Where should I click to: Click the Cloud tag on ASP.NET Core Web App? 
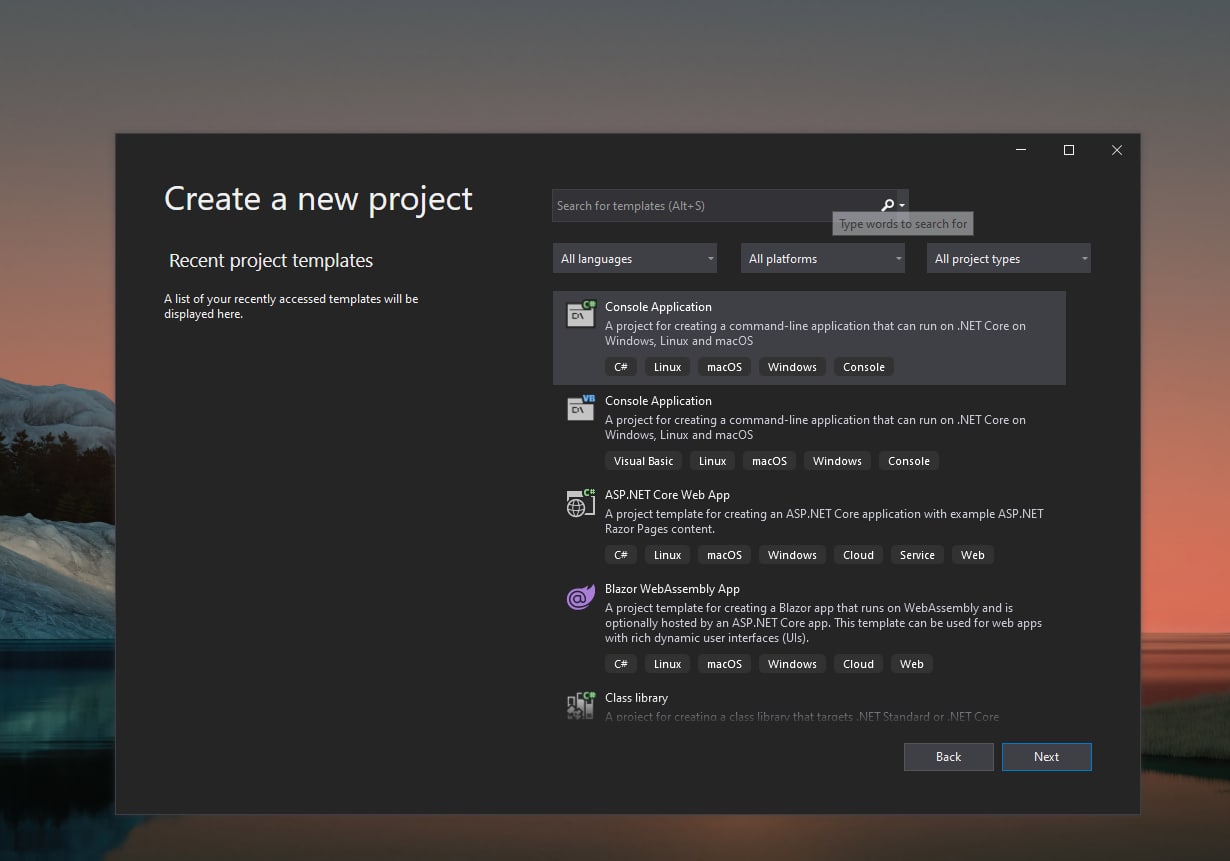pyautogui.click(x=858, y=554)
